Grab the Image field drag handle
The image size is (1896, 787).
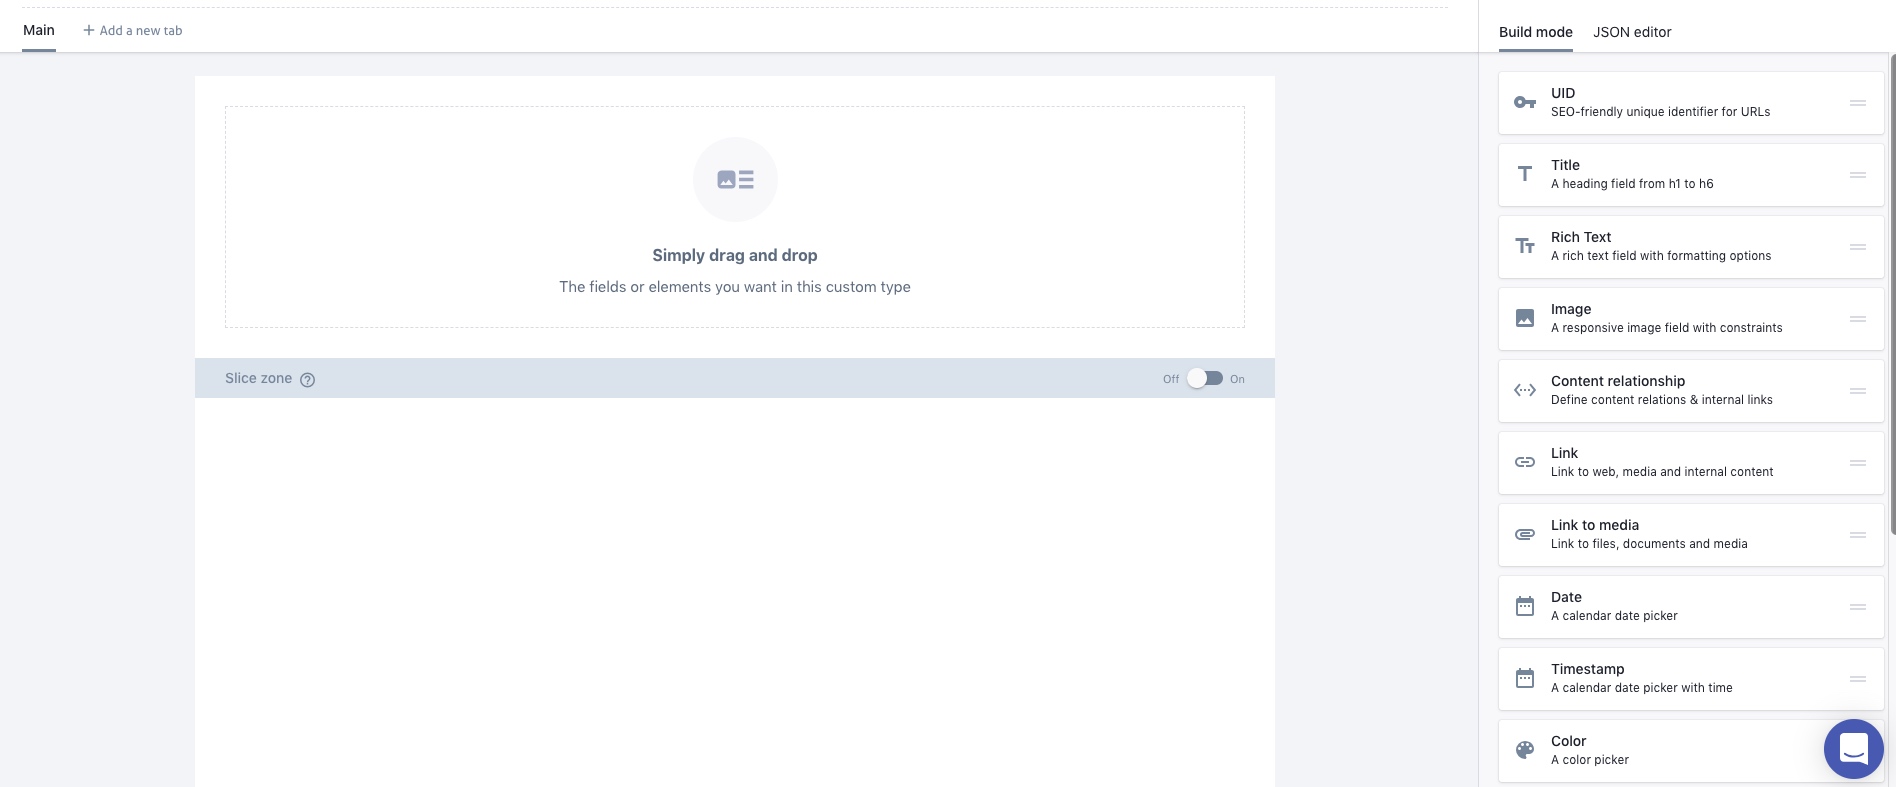pos(1858,319)
